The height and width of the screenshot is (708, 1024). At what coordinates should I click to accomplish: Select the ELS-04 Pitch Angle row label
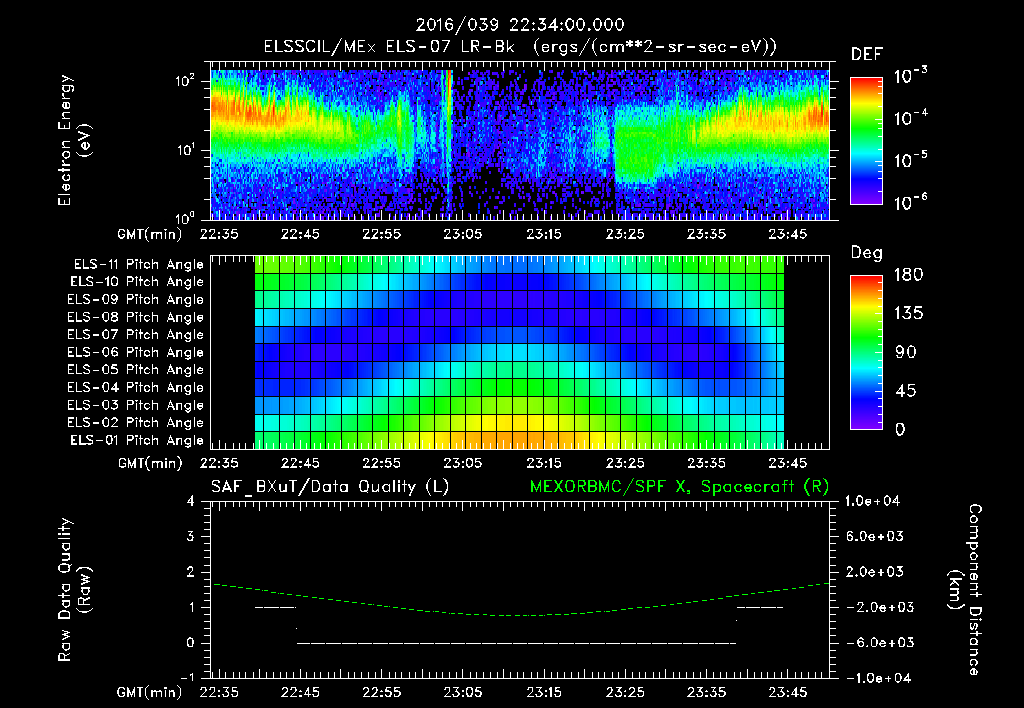[x=136, y=387]
